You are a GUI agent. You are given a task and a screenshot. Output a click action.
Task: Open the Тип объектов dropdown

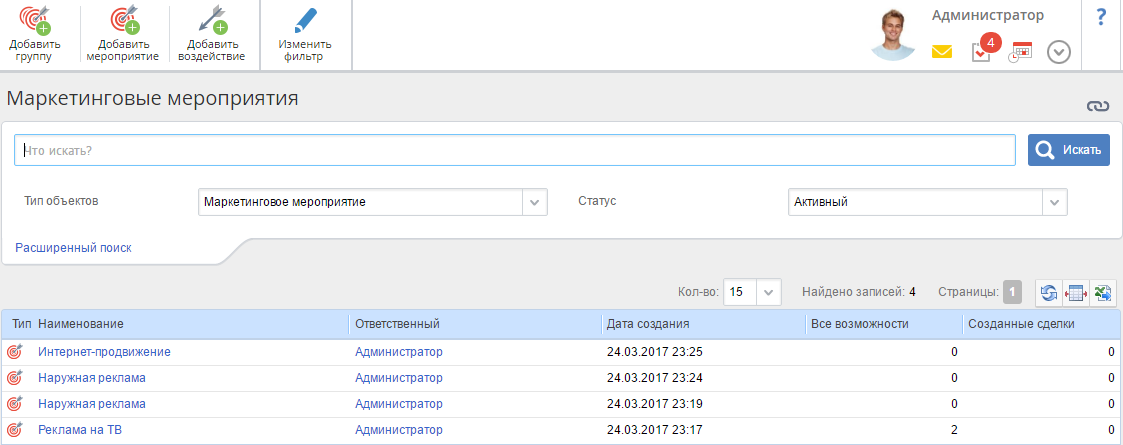(x=372, y=202)
